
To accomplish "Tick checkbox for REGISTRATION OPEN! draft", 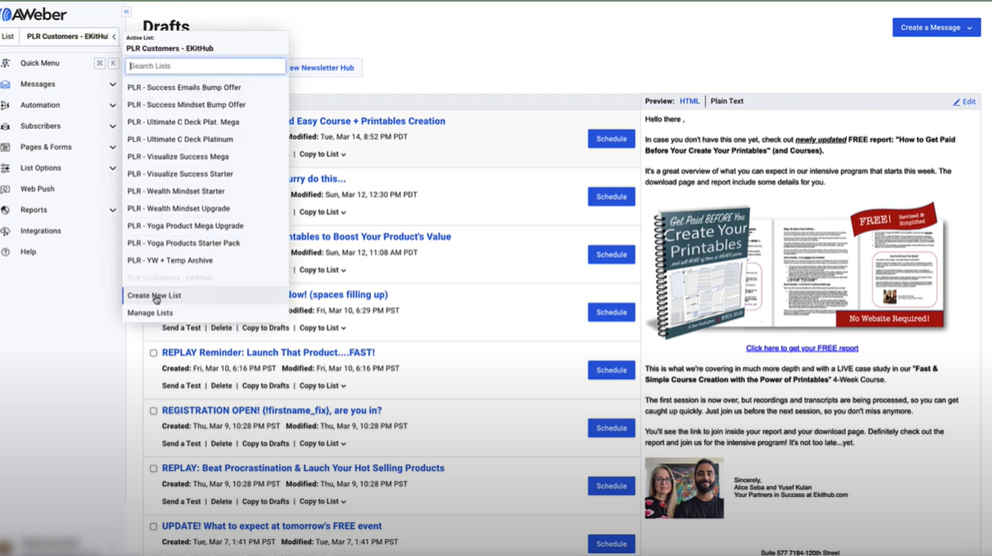I will coord(153,411).
